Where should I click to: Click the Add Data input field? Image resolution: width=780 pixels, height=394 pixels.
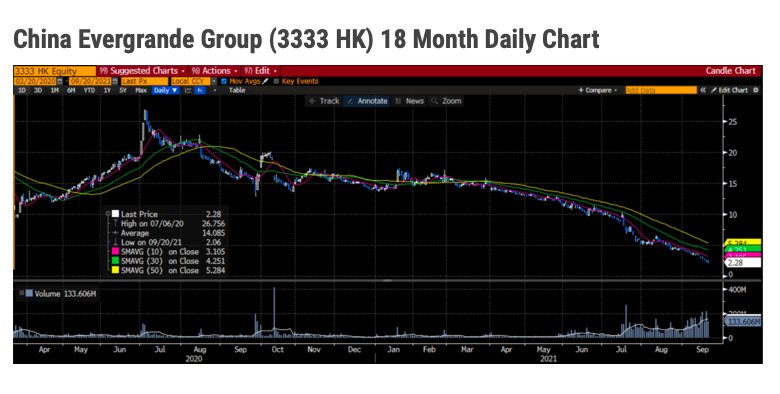[661, 91]
